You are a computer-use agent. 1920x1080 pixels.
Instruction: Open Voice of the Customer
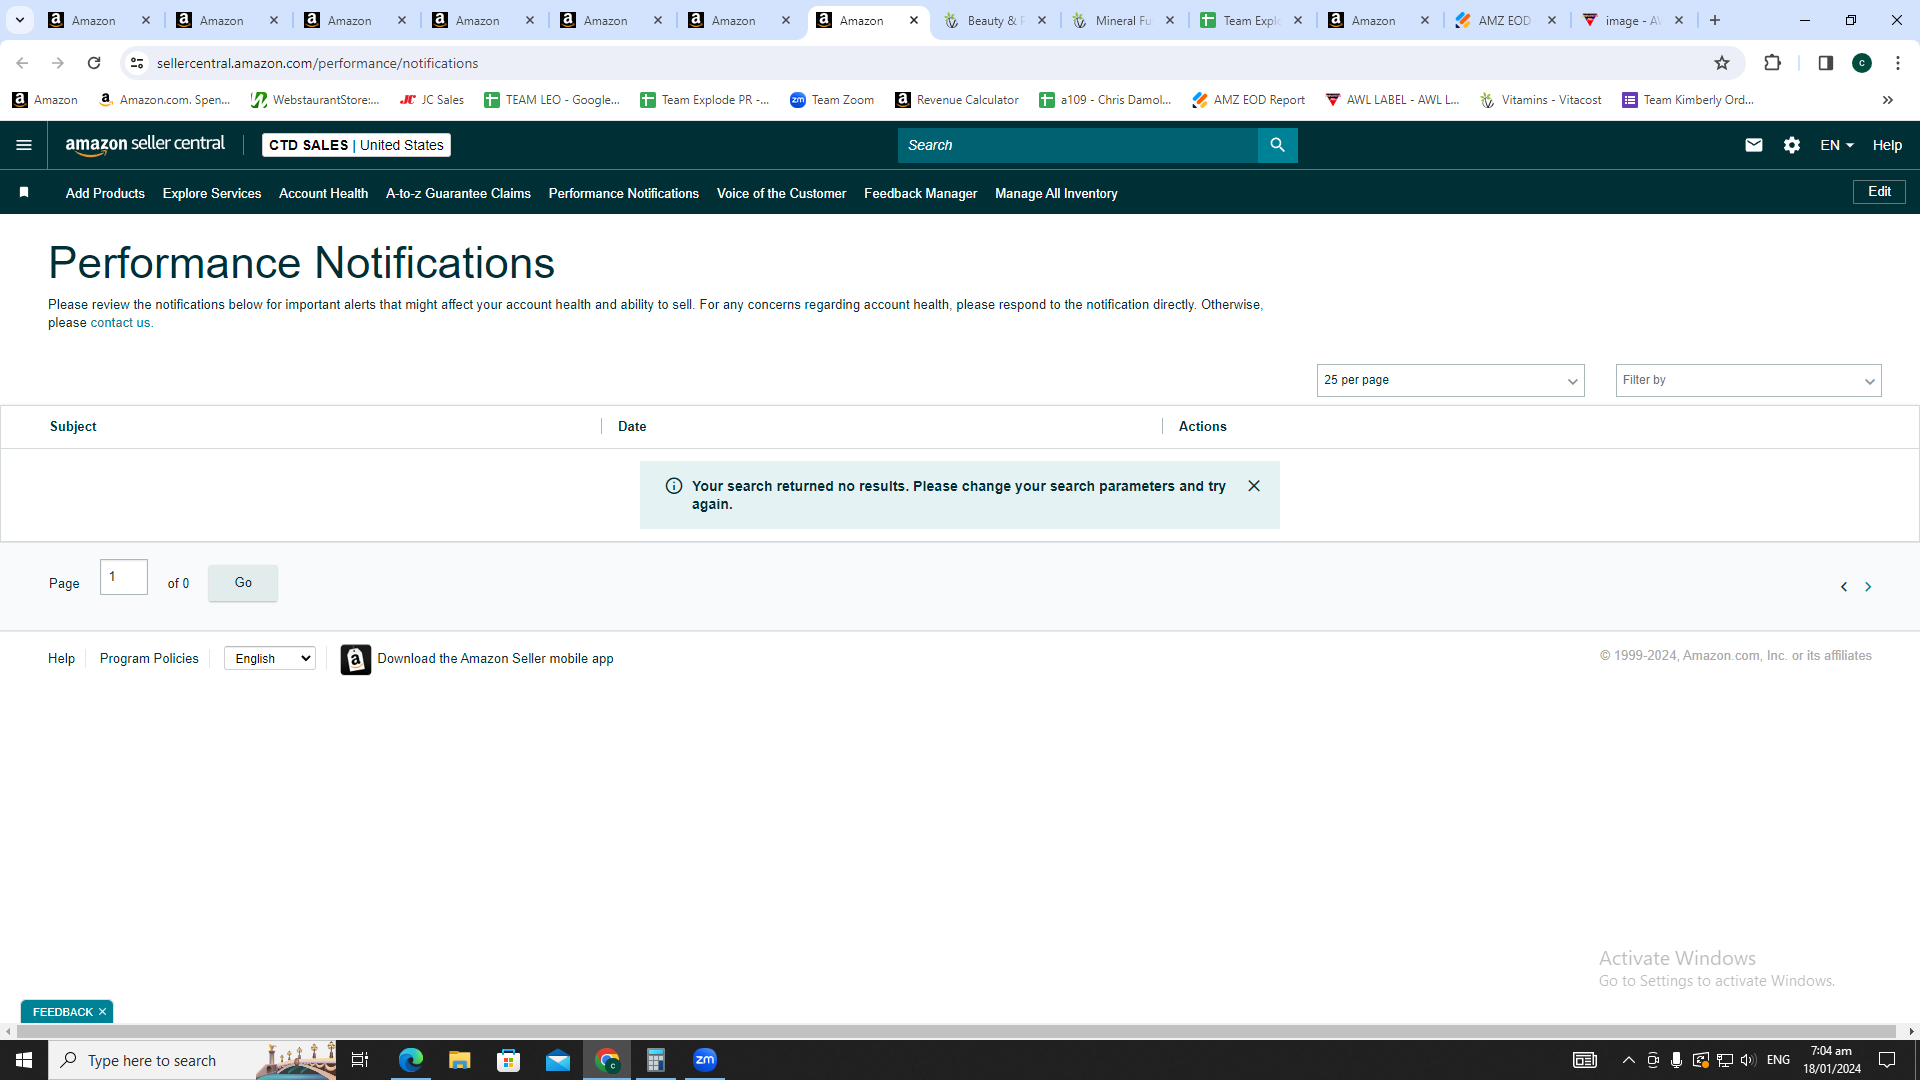(781, 193)
